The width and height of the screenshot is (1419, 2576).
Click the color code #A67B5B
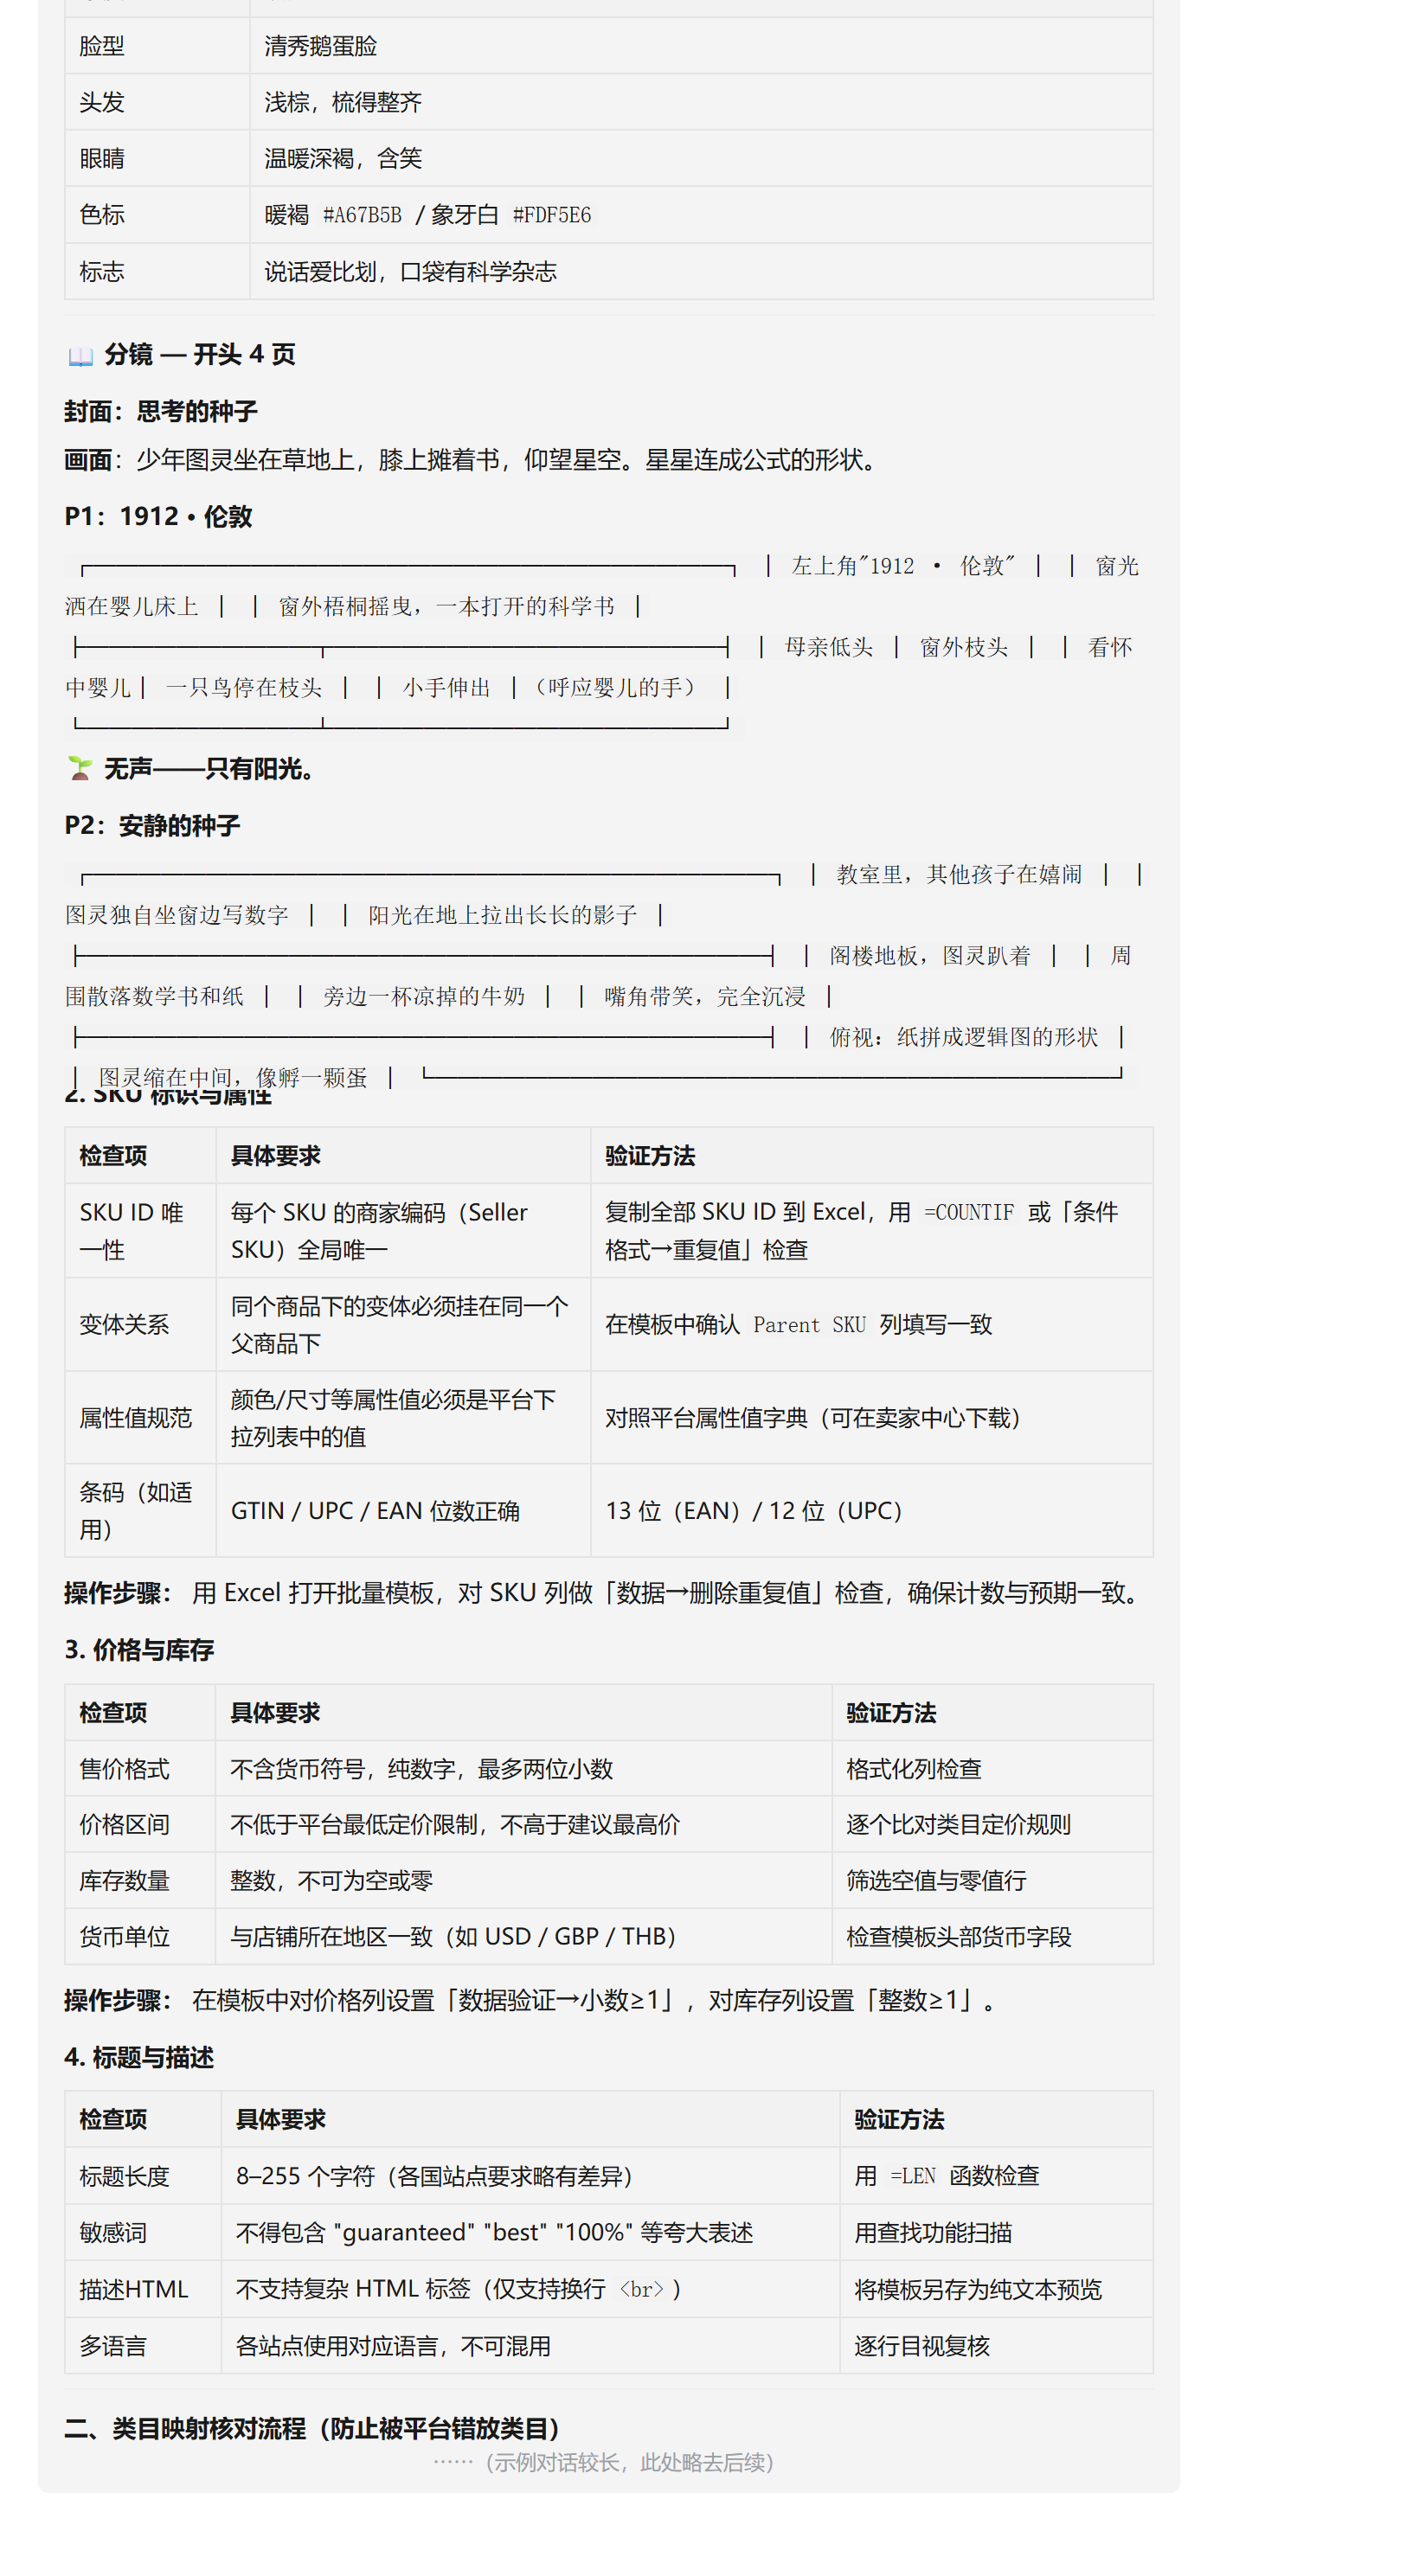tap(362, 215)
